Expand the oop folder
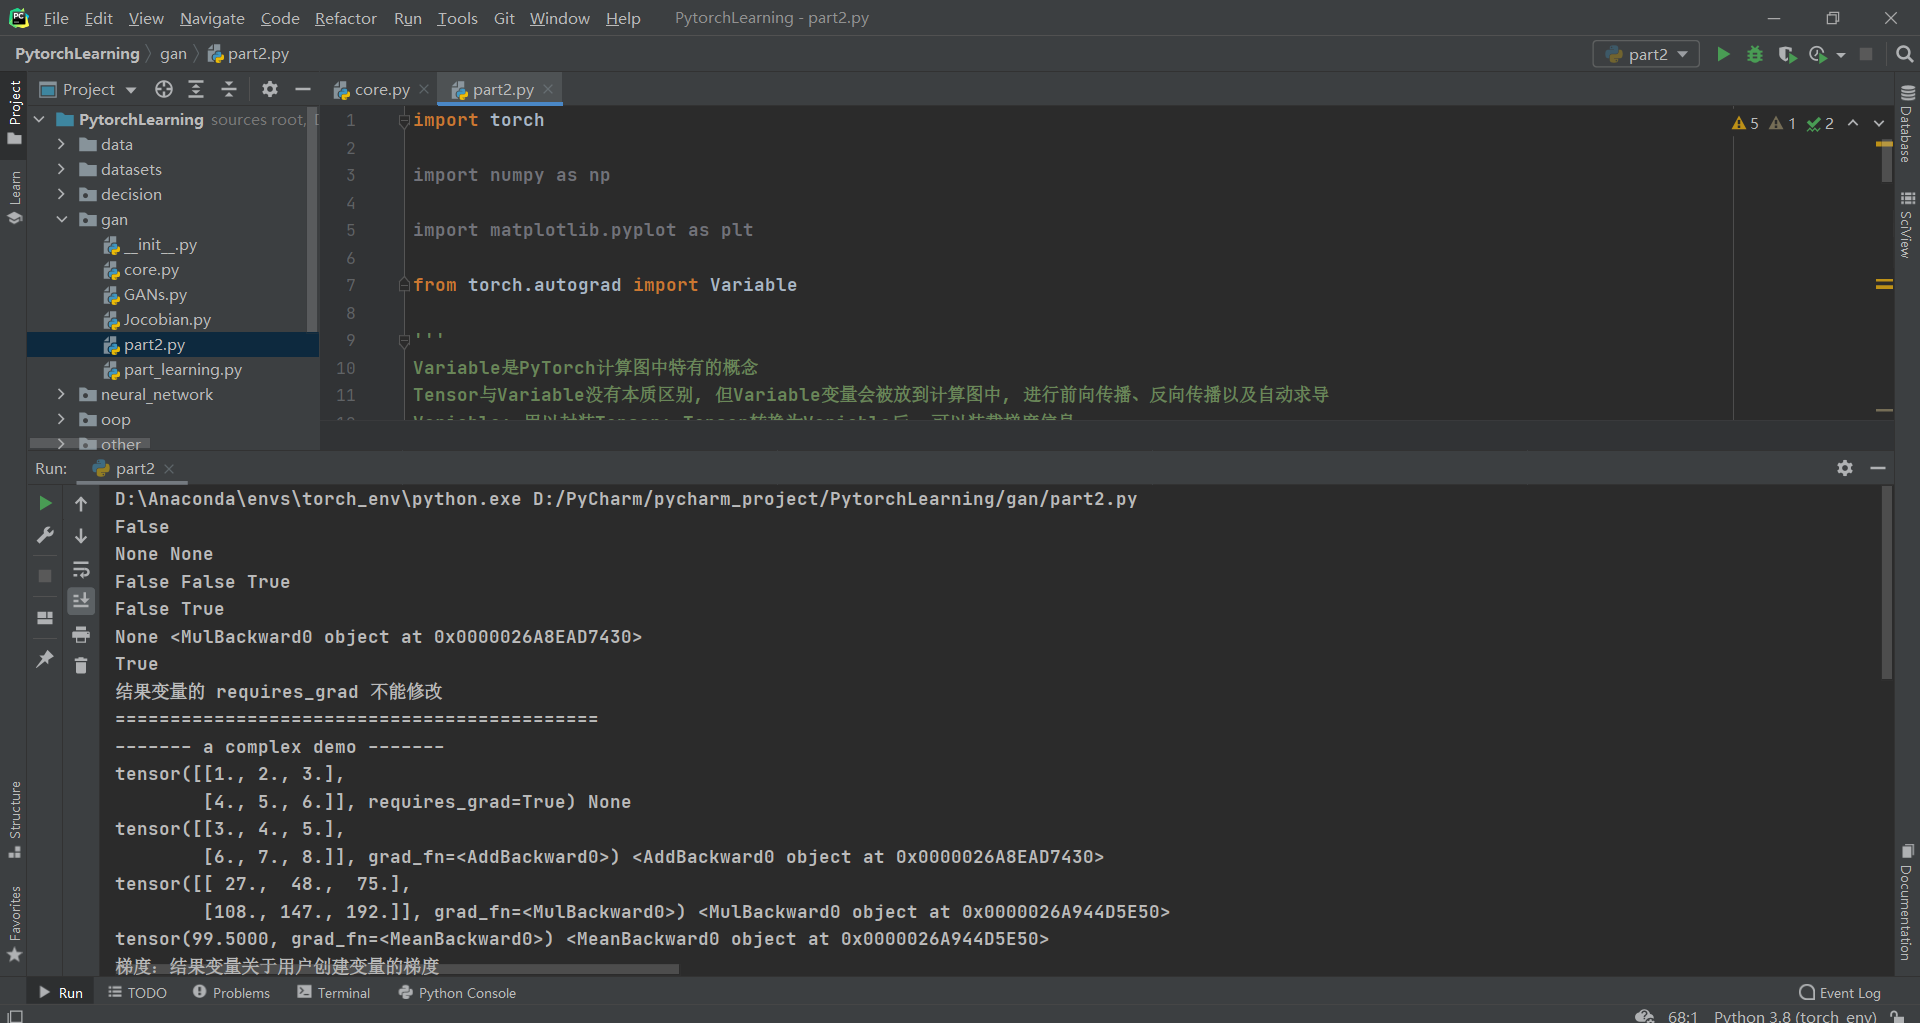 pos(61,419)
